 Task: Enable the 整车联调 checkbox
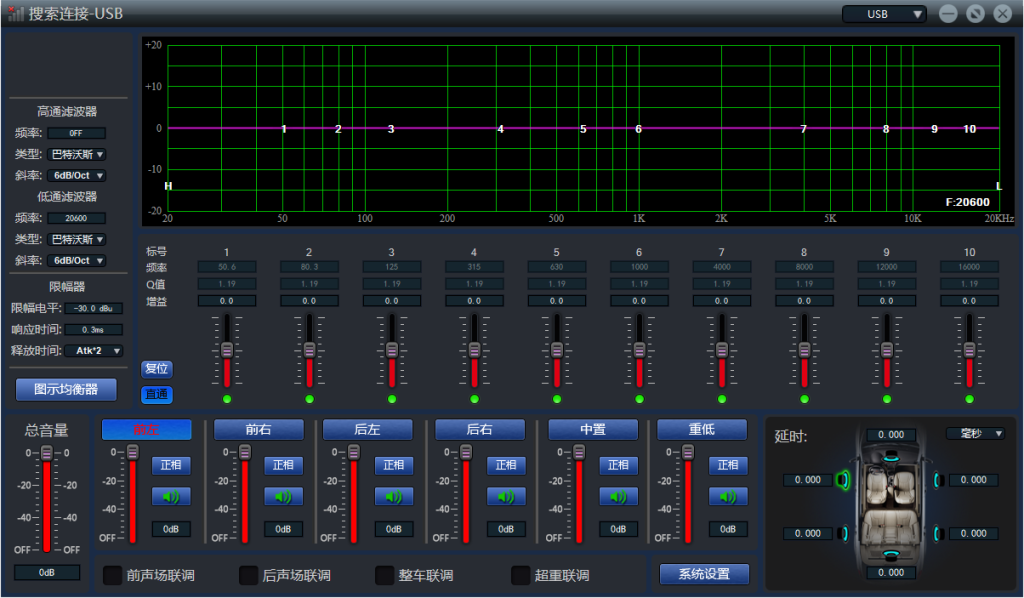tap(385, 575)
